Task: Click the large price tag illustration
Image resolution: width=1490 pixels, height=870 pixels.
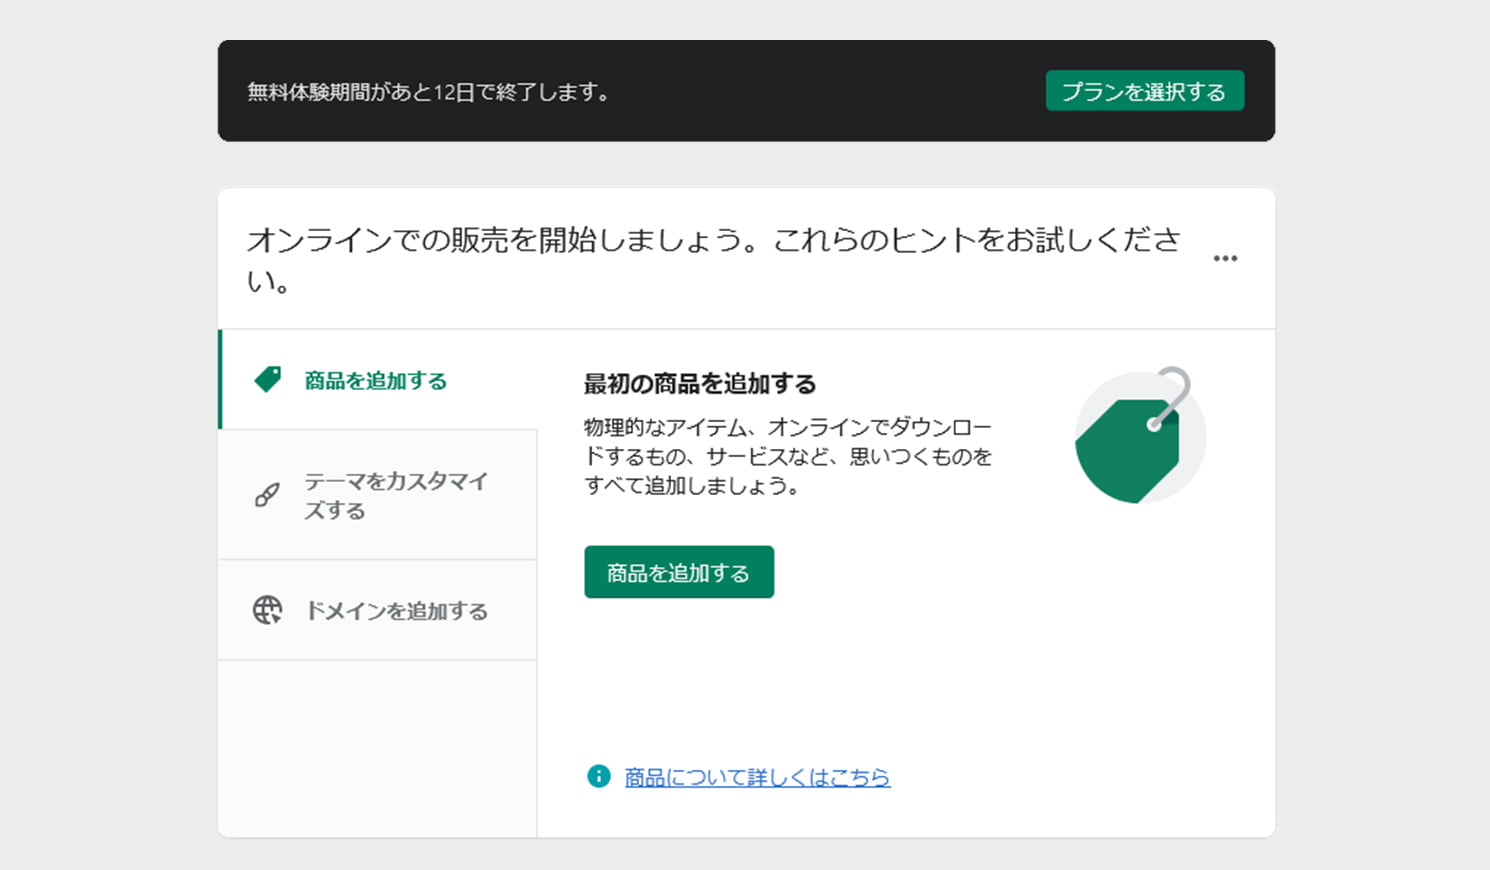Action: pyautogui.click(x=1140, y=436)
